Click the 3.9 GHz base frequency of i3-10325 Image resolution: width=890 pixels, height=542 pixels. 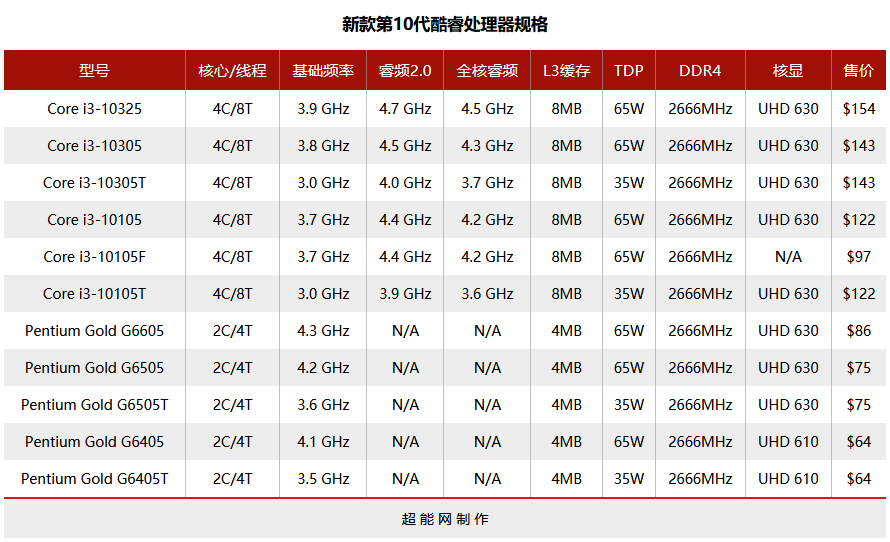(323, 108)
